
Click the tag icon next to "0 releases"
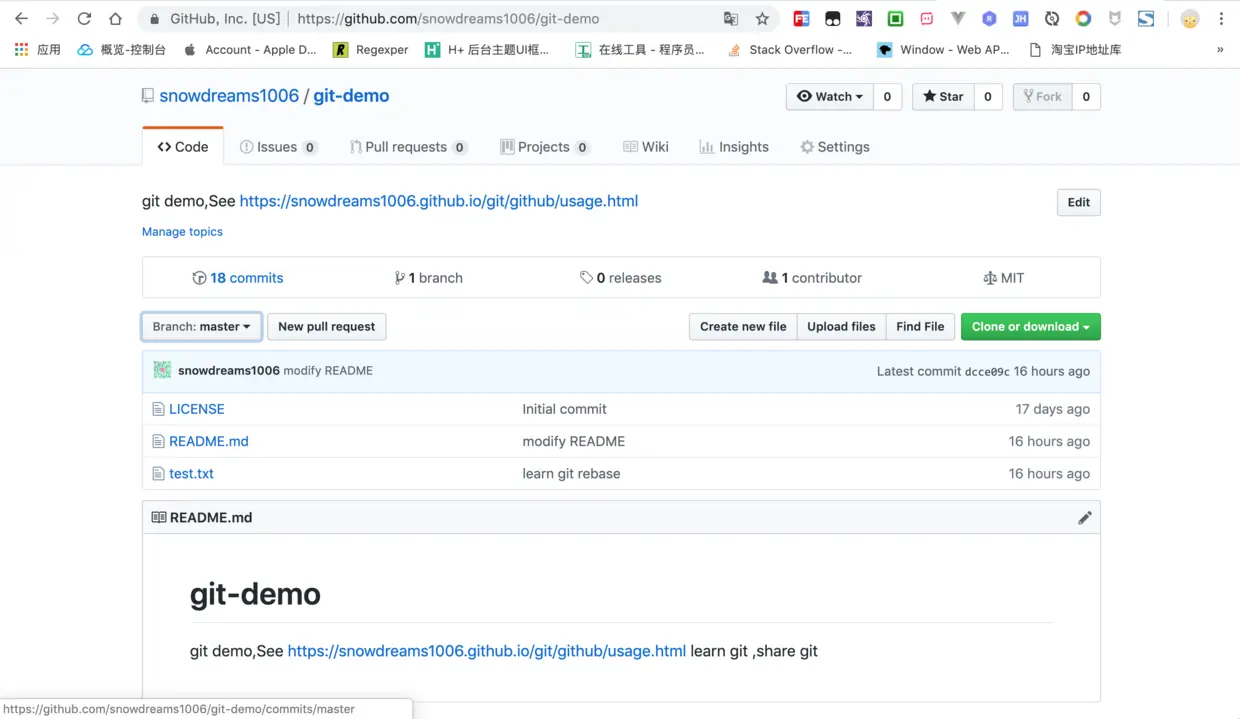pos(587,277)
